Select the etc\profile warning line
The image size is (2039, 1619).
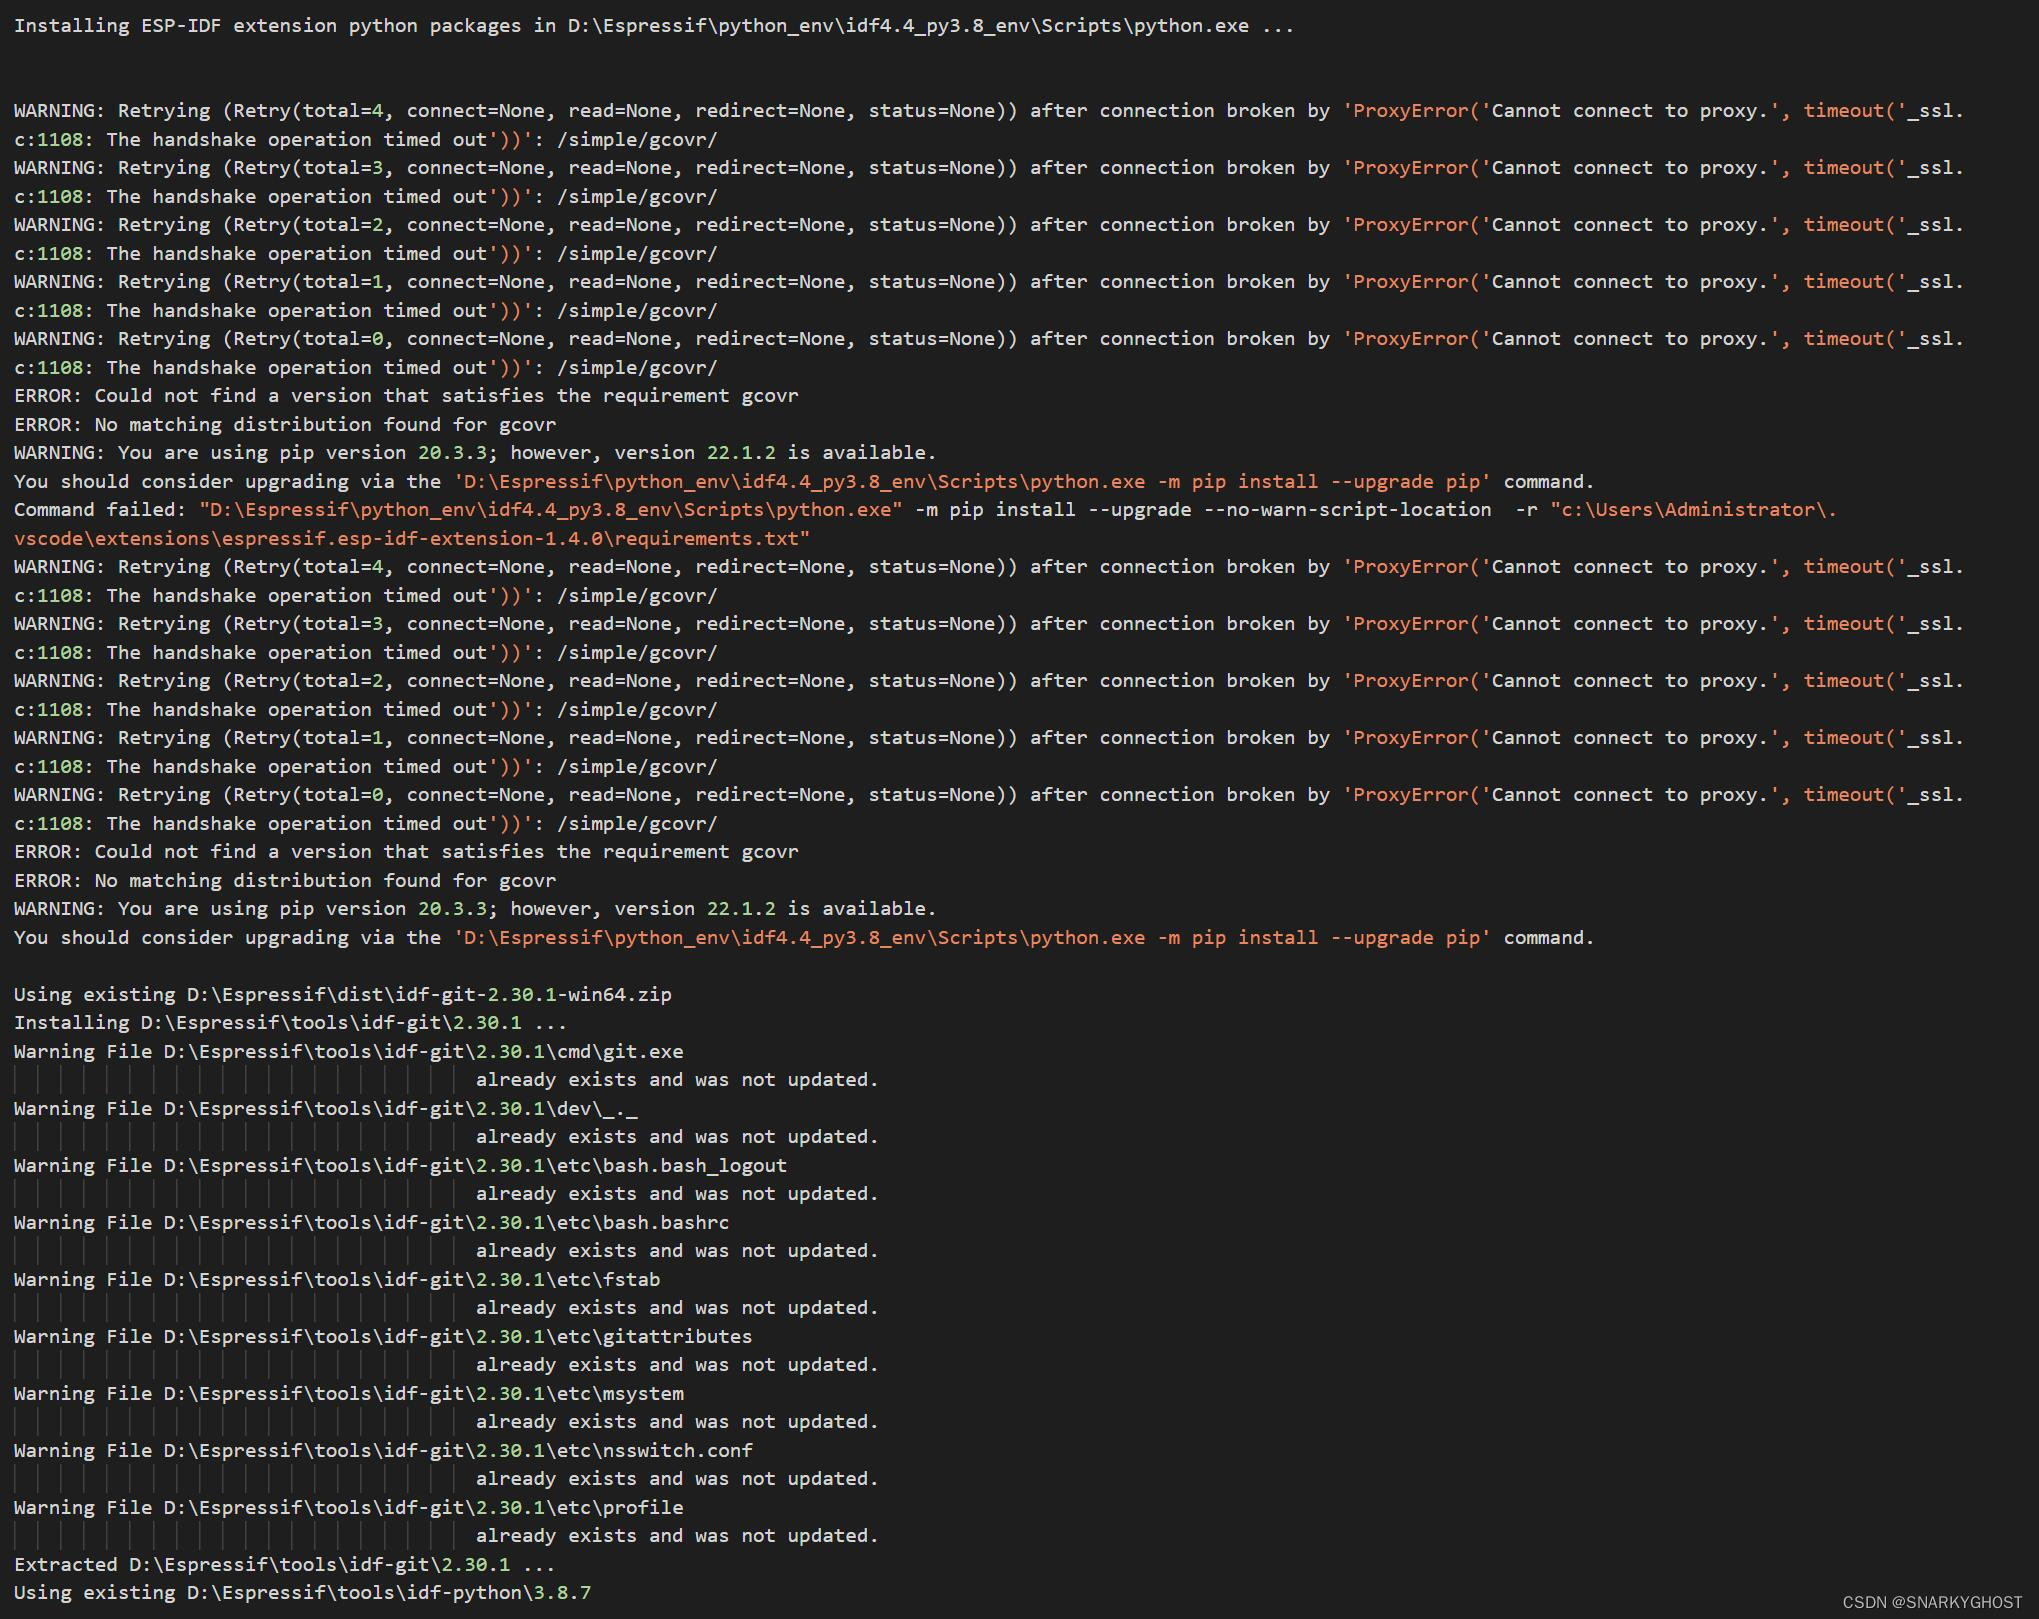click(x=348, y=1507)
